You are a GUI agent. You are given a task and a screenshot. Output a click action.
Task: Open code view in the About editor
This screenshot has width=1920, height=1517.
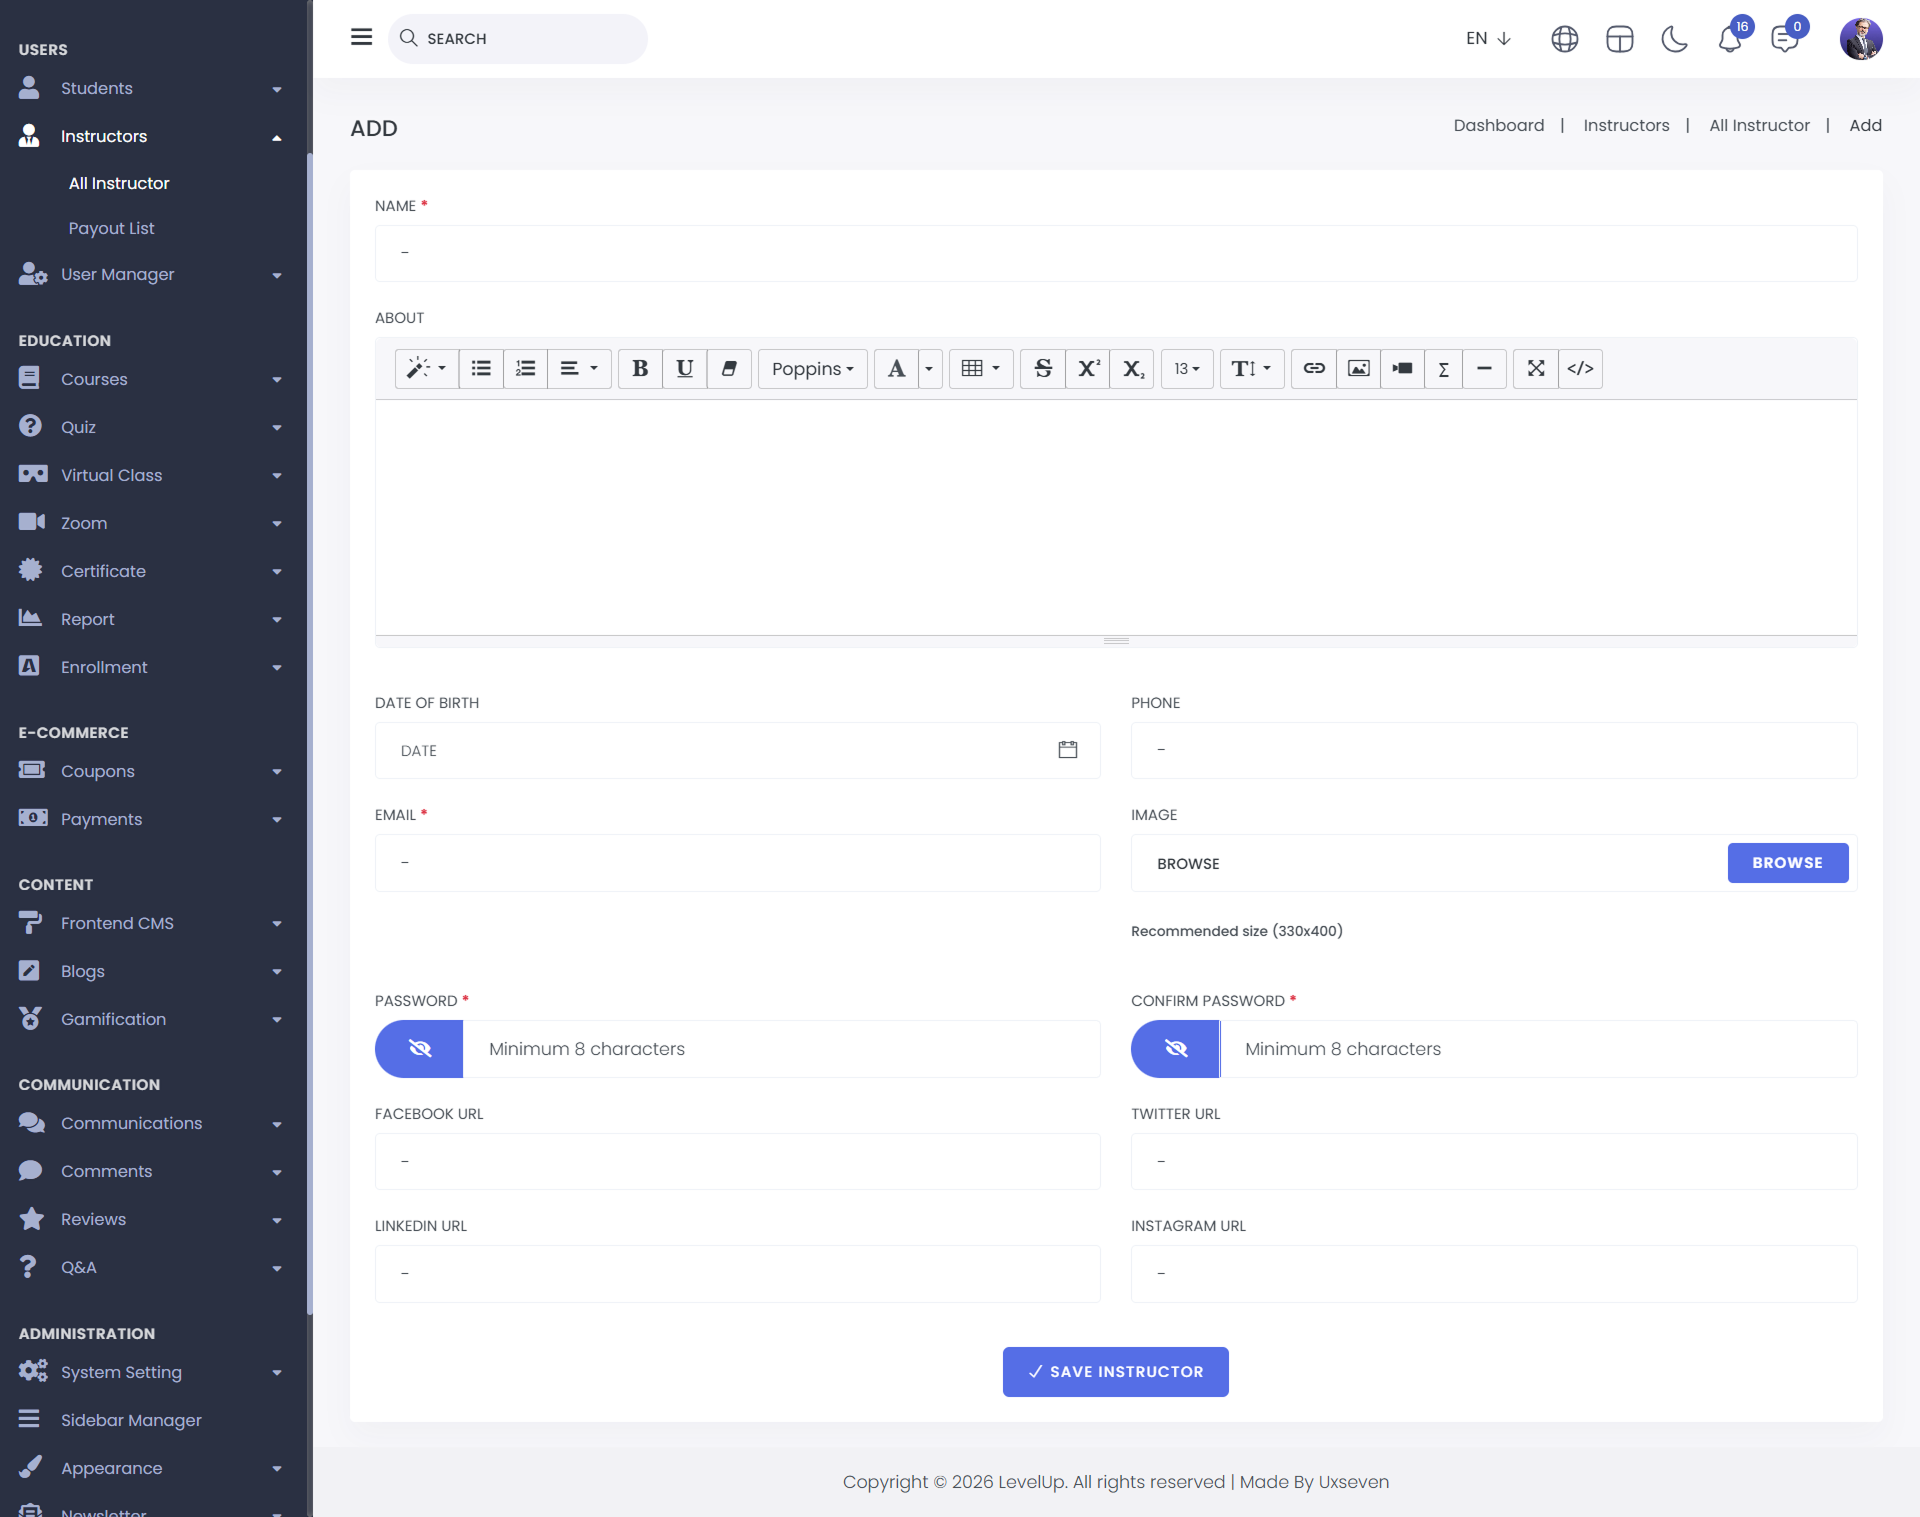coord(1580,369)
